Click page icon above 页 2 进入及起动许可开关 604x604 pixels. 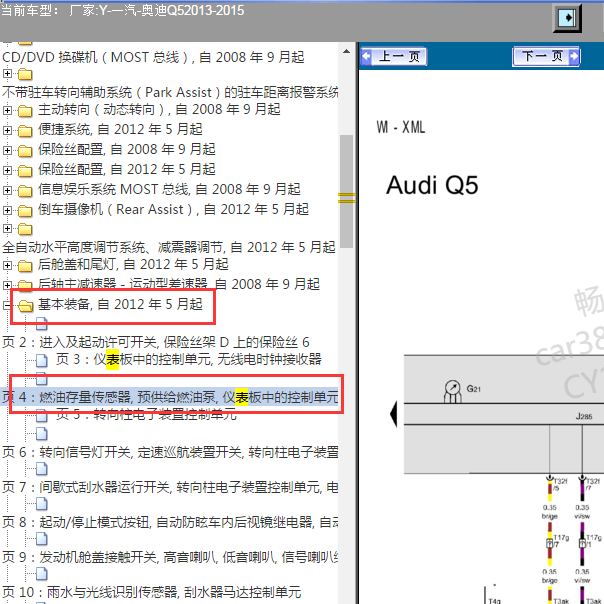(x=42, y=324)
